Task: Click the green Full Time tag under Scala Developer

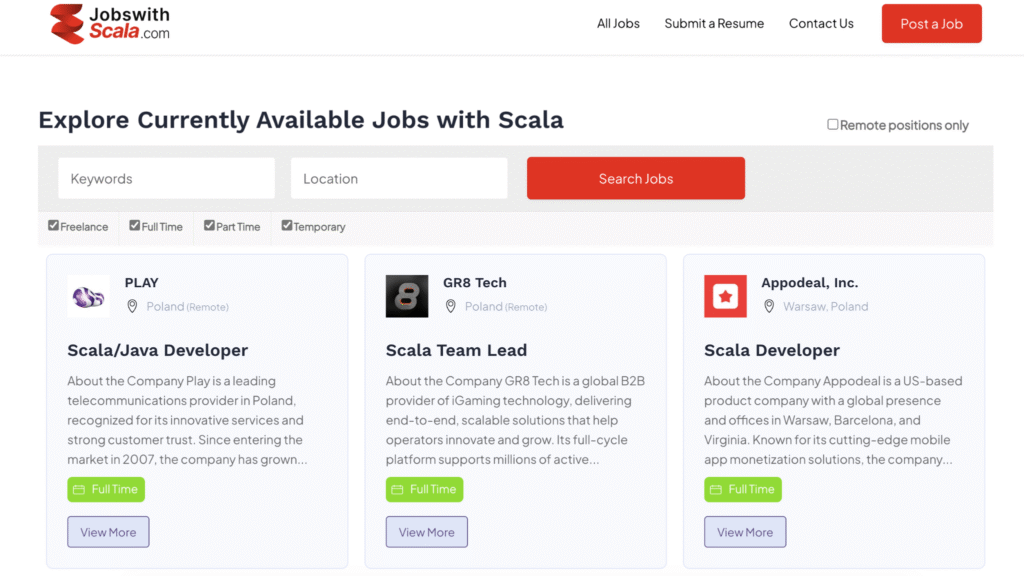Action: point(742,489)
